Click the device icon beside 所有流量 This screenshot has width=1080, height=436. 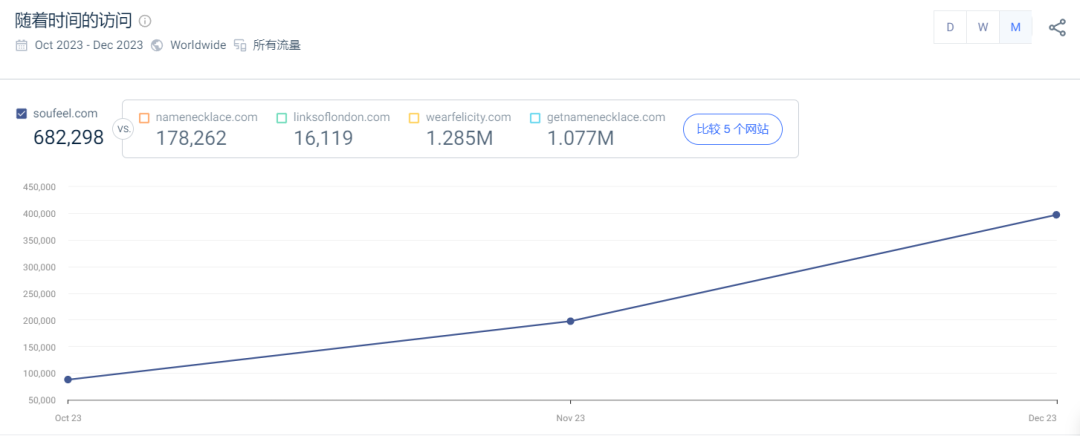(x=240, y=45)
